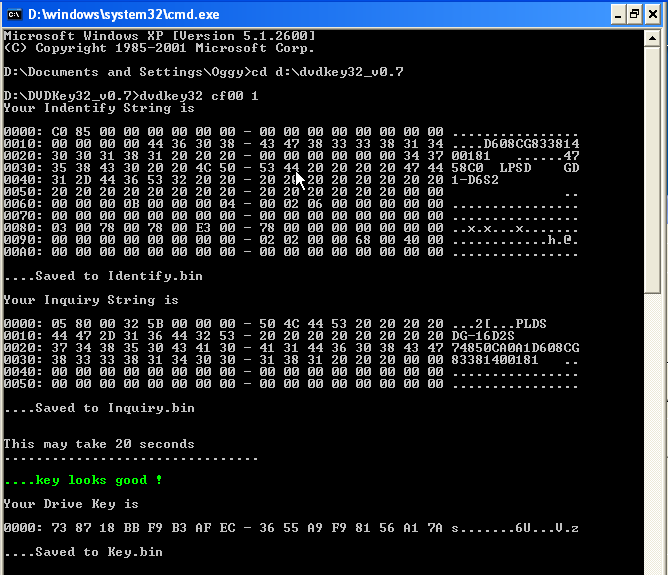The height and width of the screenshot is (575, 668).
Task: Open the cmd.exe system menu icon
Action: [x=14, y=14]
